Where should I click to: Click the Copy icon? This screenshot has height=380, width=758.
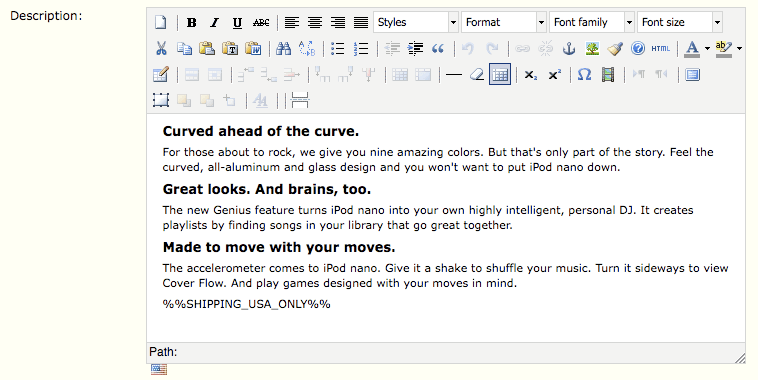coord(184,48)
